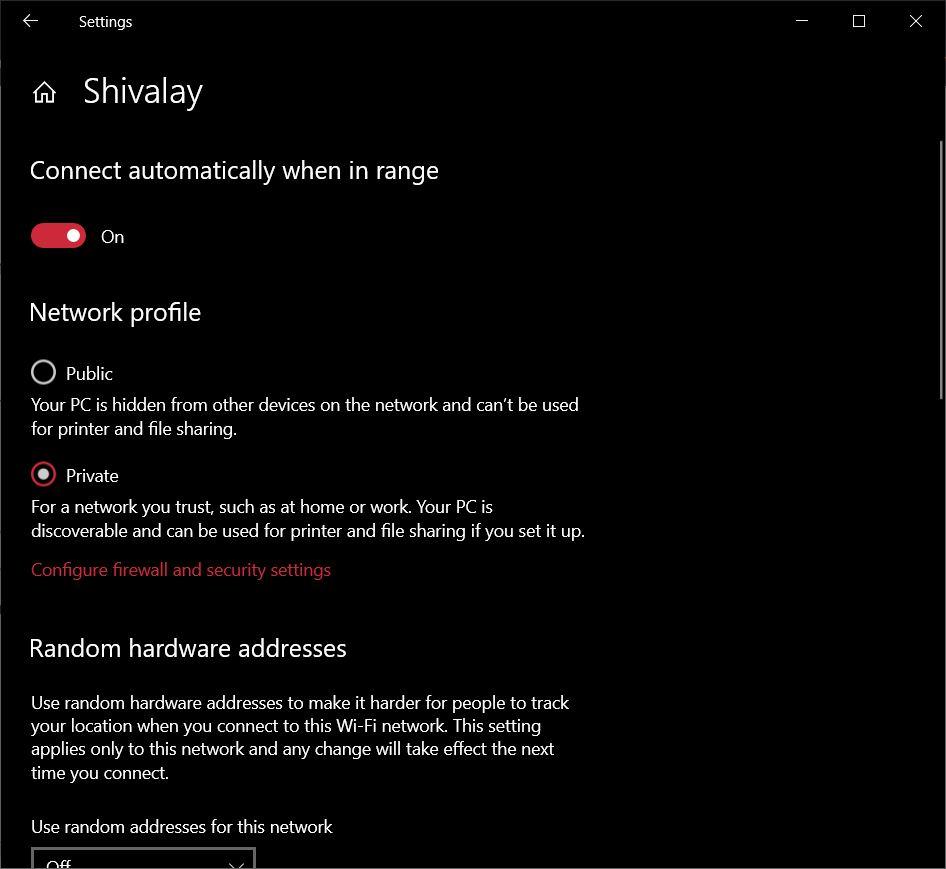Click the vertical scrollbar thumb on the right
This screenshot has height=869, width=946.
[x=940, y=270]
